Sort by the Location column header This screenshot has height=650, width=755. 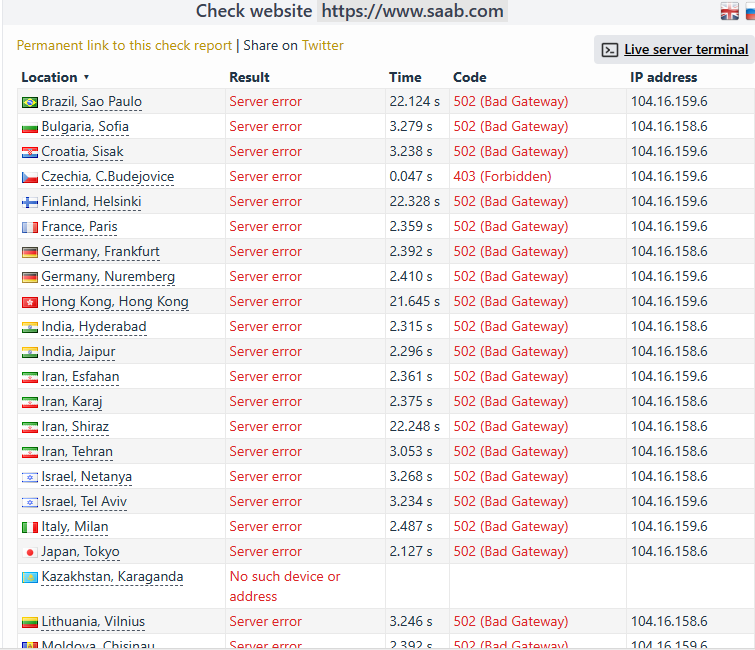(55, 77)
